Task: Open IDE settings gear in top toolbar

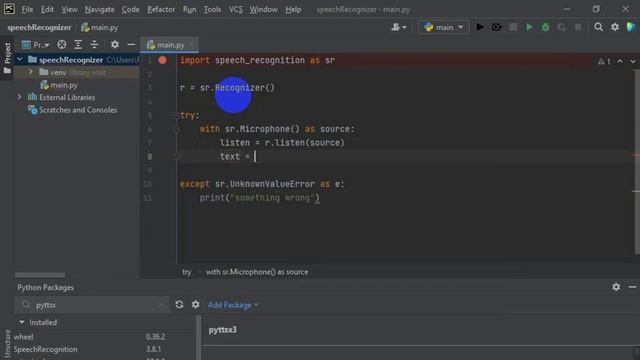Action: point(615,27)
